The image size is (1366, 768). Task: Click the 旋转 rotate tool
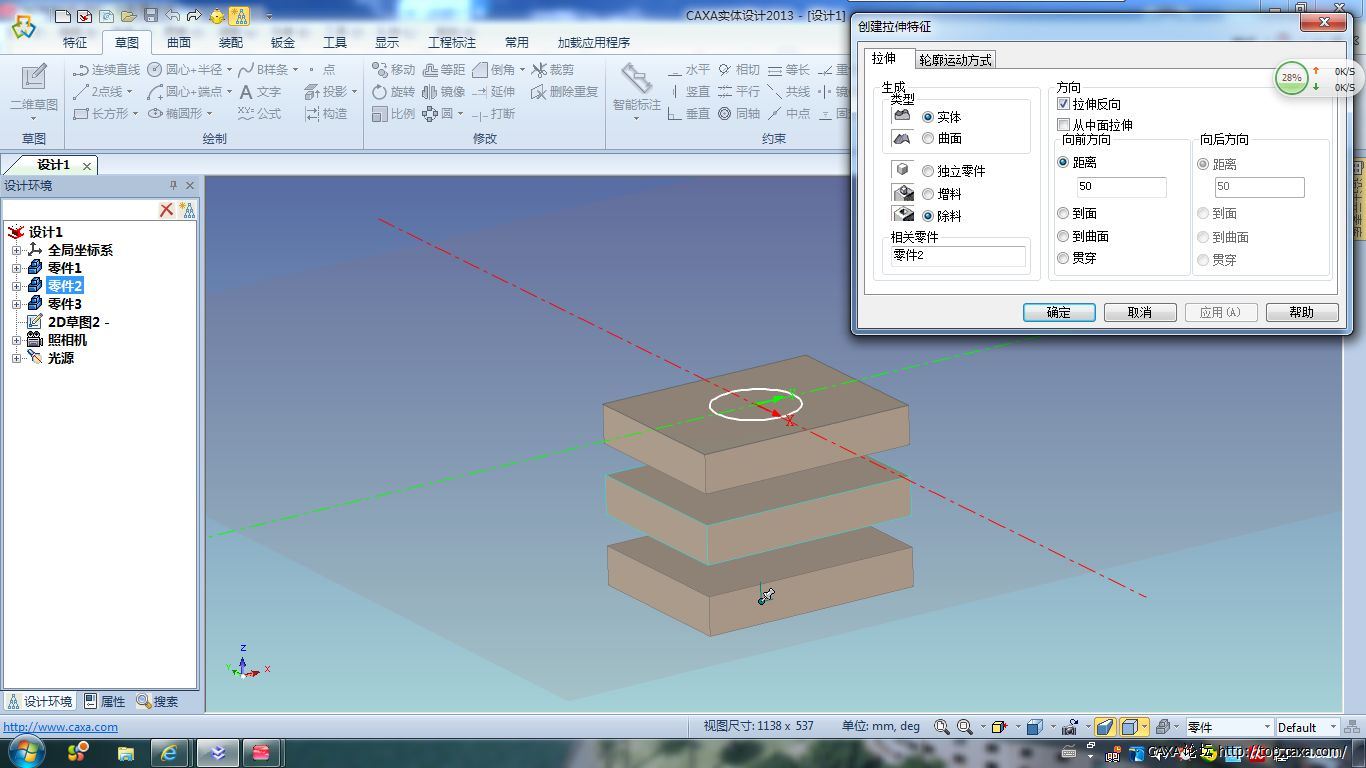point(393,92)
